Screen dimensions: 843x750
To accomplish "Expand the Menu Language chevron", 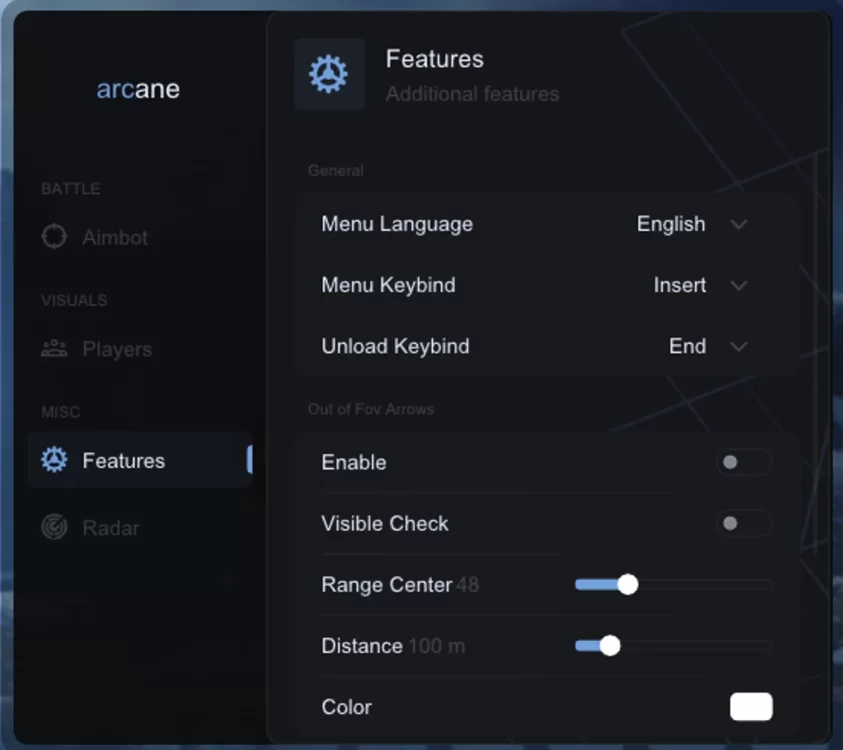I will click(739, 224).
